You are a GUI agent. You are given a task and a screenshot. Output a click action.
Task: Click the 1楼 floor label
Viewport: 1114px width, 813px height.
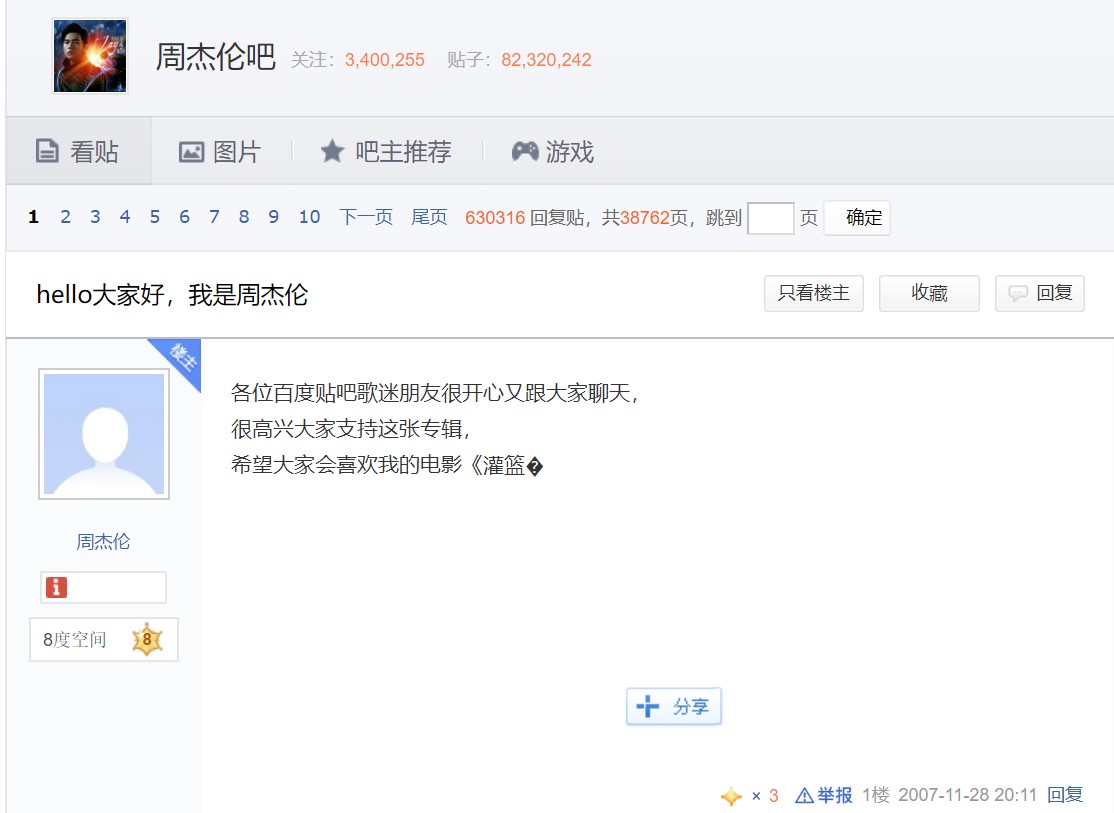876,795
